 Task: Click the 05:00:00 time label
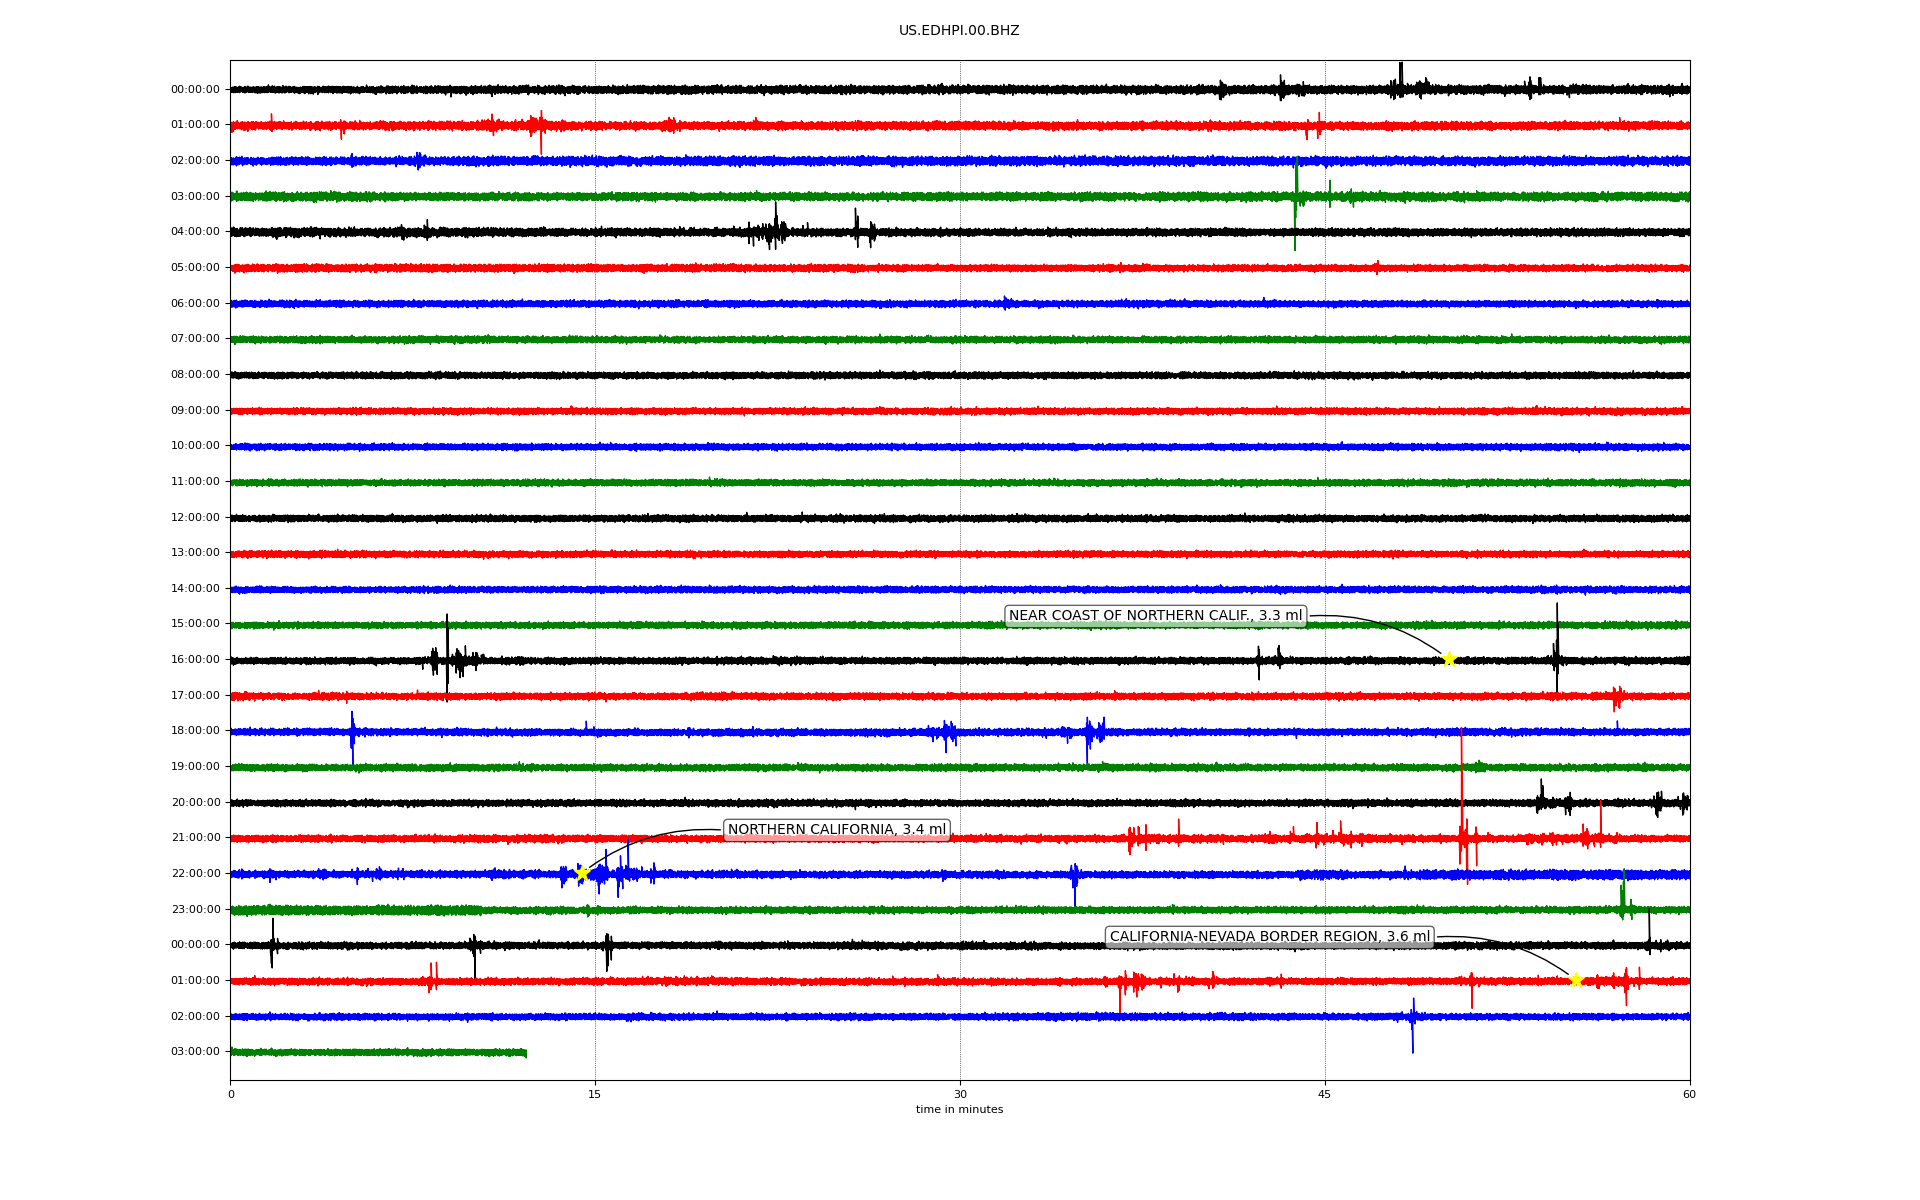[195, 268]
